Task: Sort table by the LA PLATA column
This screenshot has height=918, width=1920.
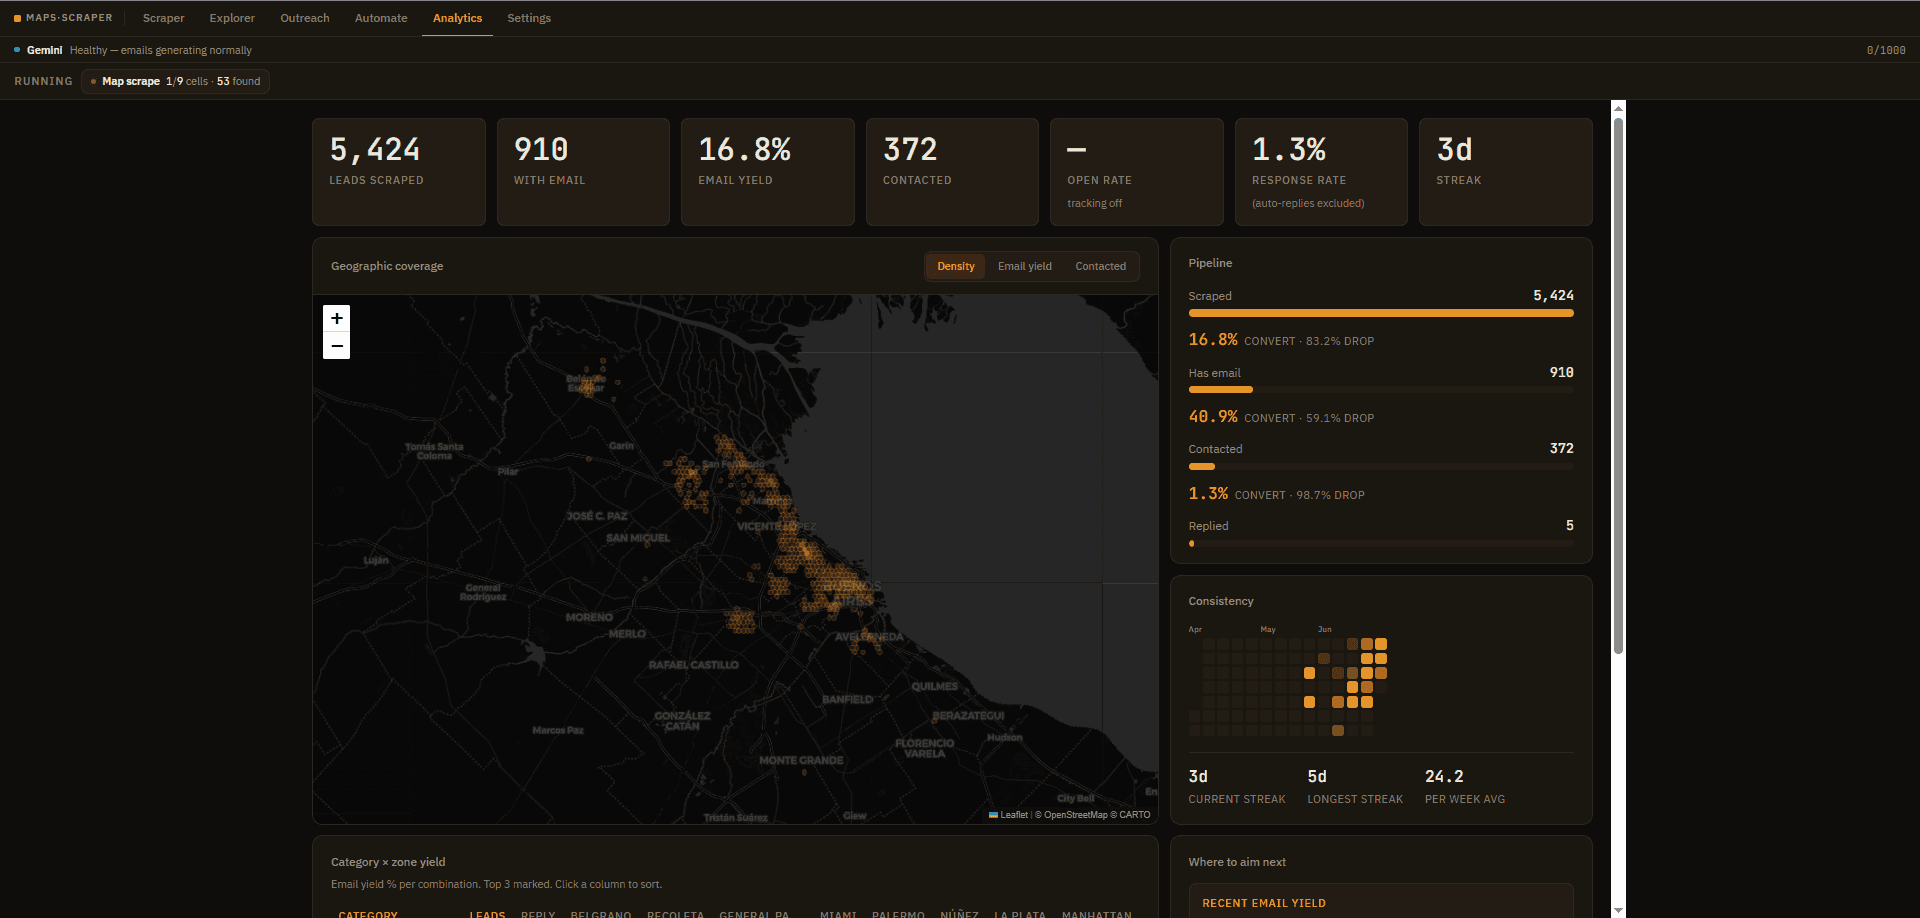Action: 1020,914
